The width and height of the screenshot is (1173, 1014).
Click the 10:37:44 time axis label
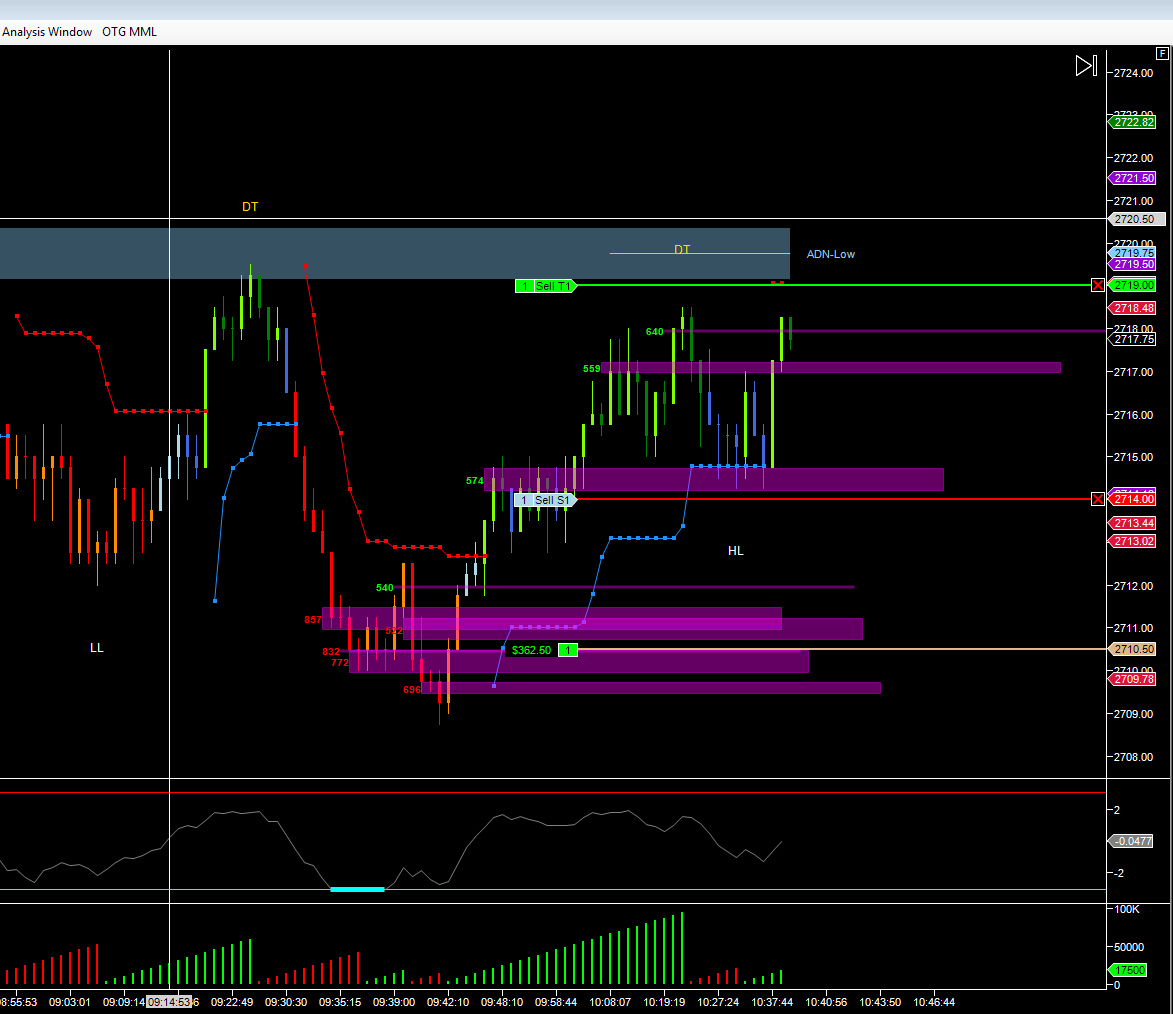click(772, 1002)
